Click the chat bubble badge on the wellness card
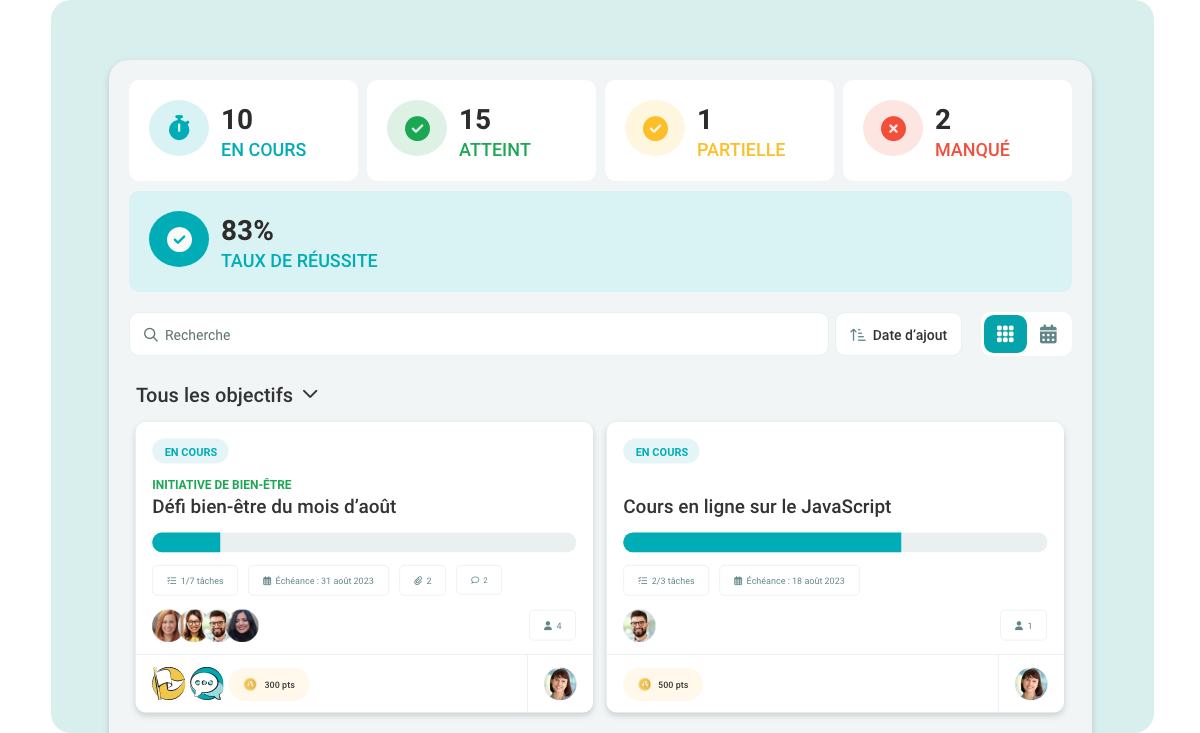This screenshot has height=733, width=1200. [x=207, y=684]
